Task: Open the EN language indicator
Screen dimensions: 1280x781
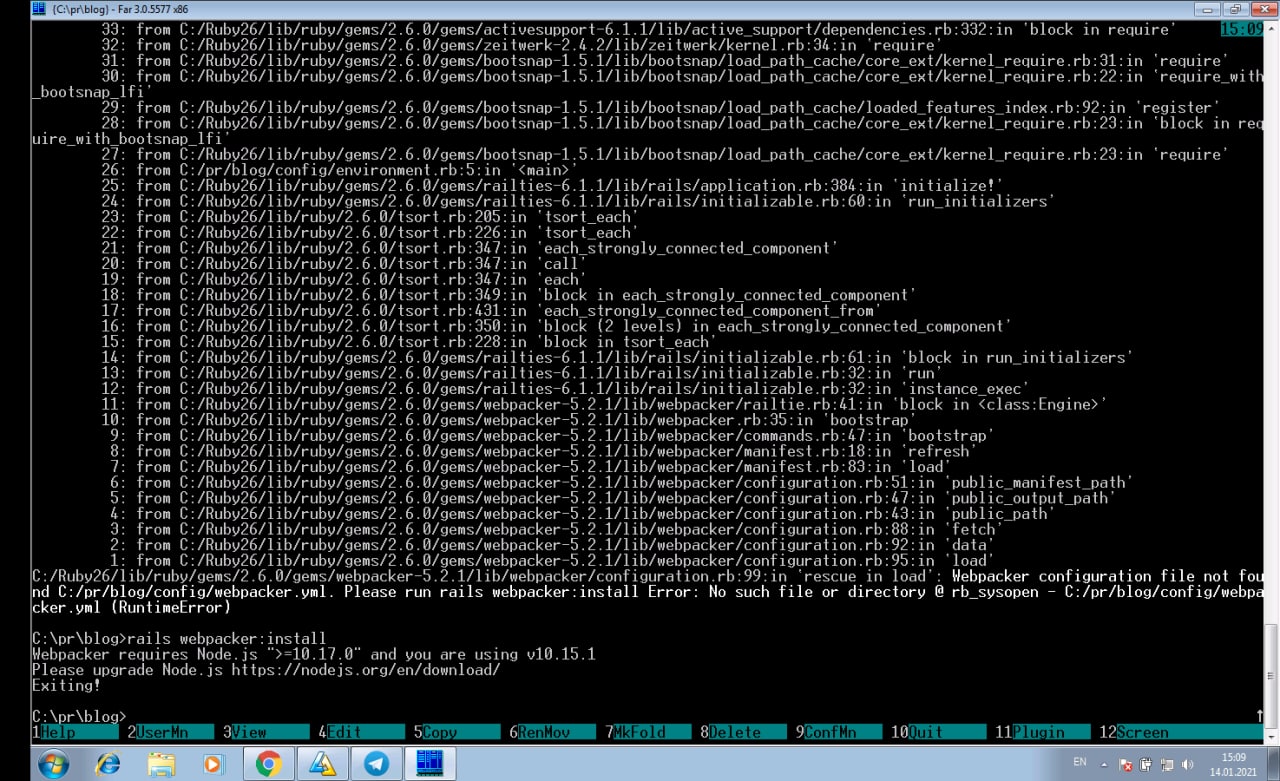Action: [x=1079, y=762]
